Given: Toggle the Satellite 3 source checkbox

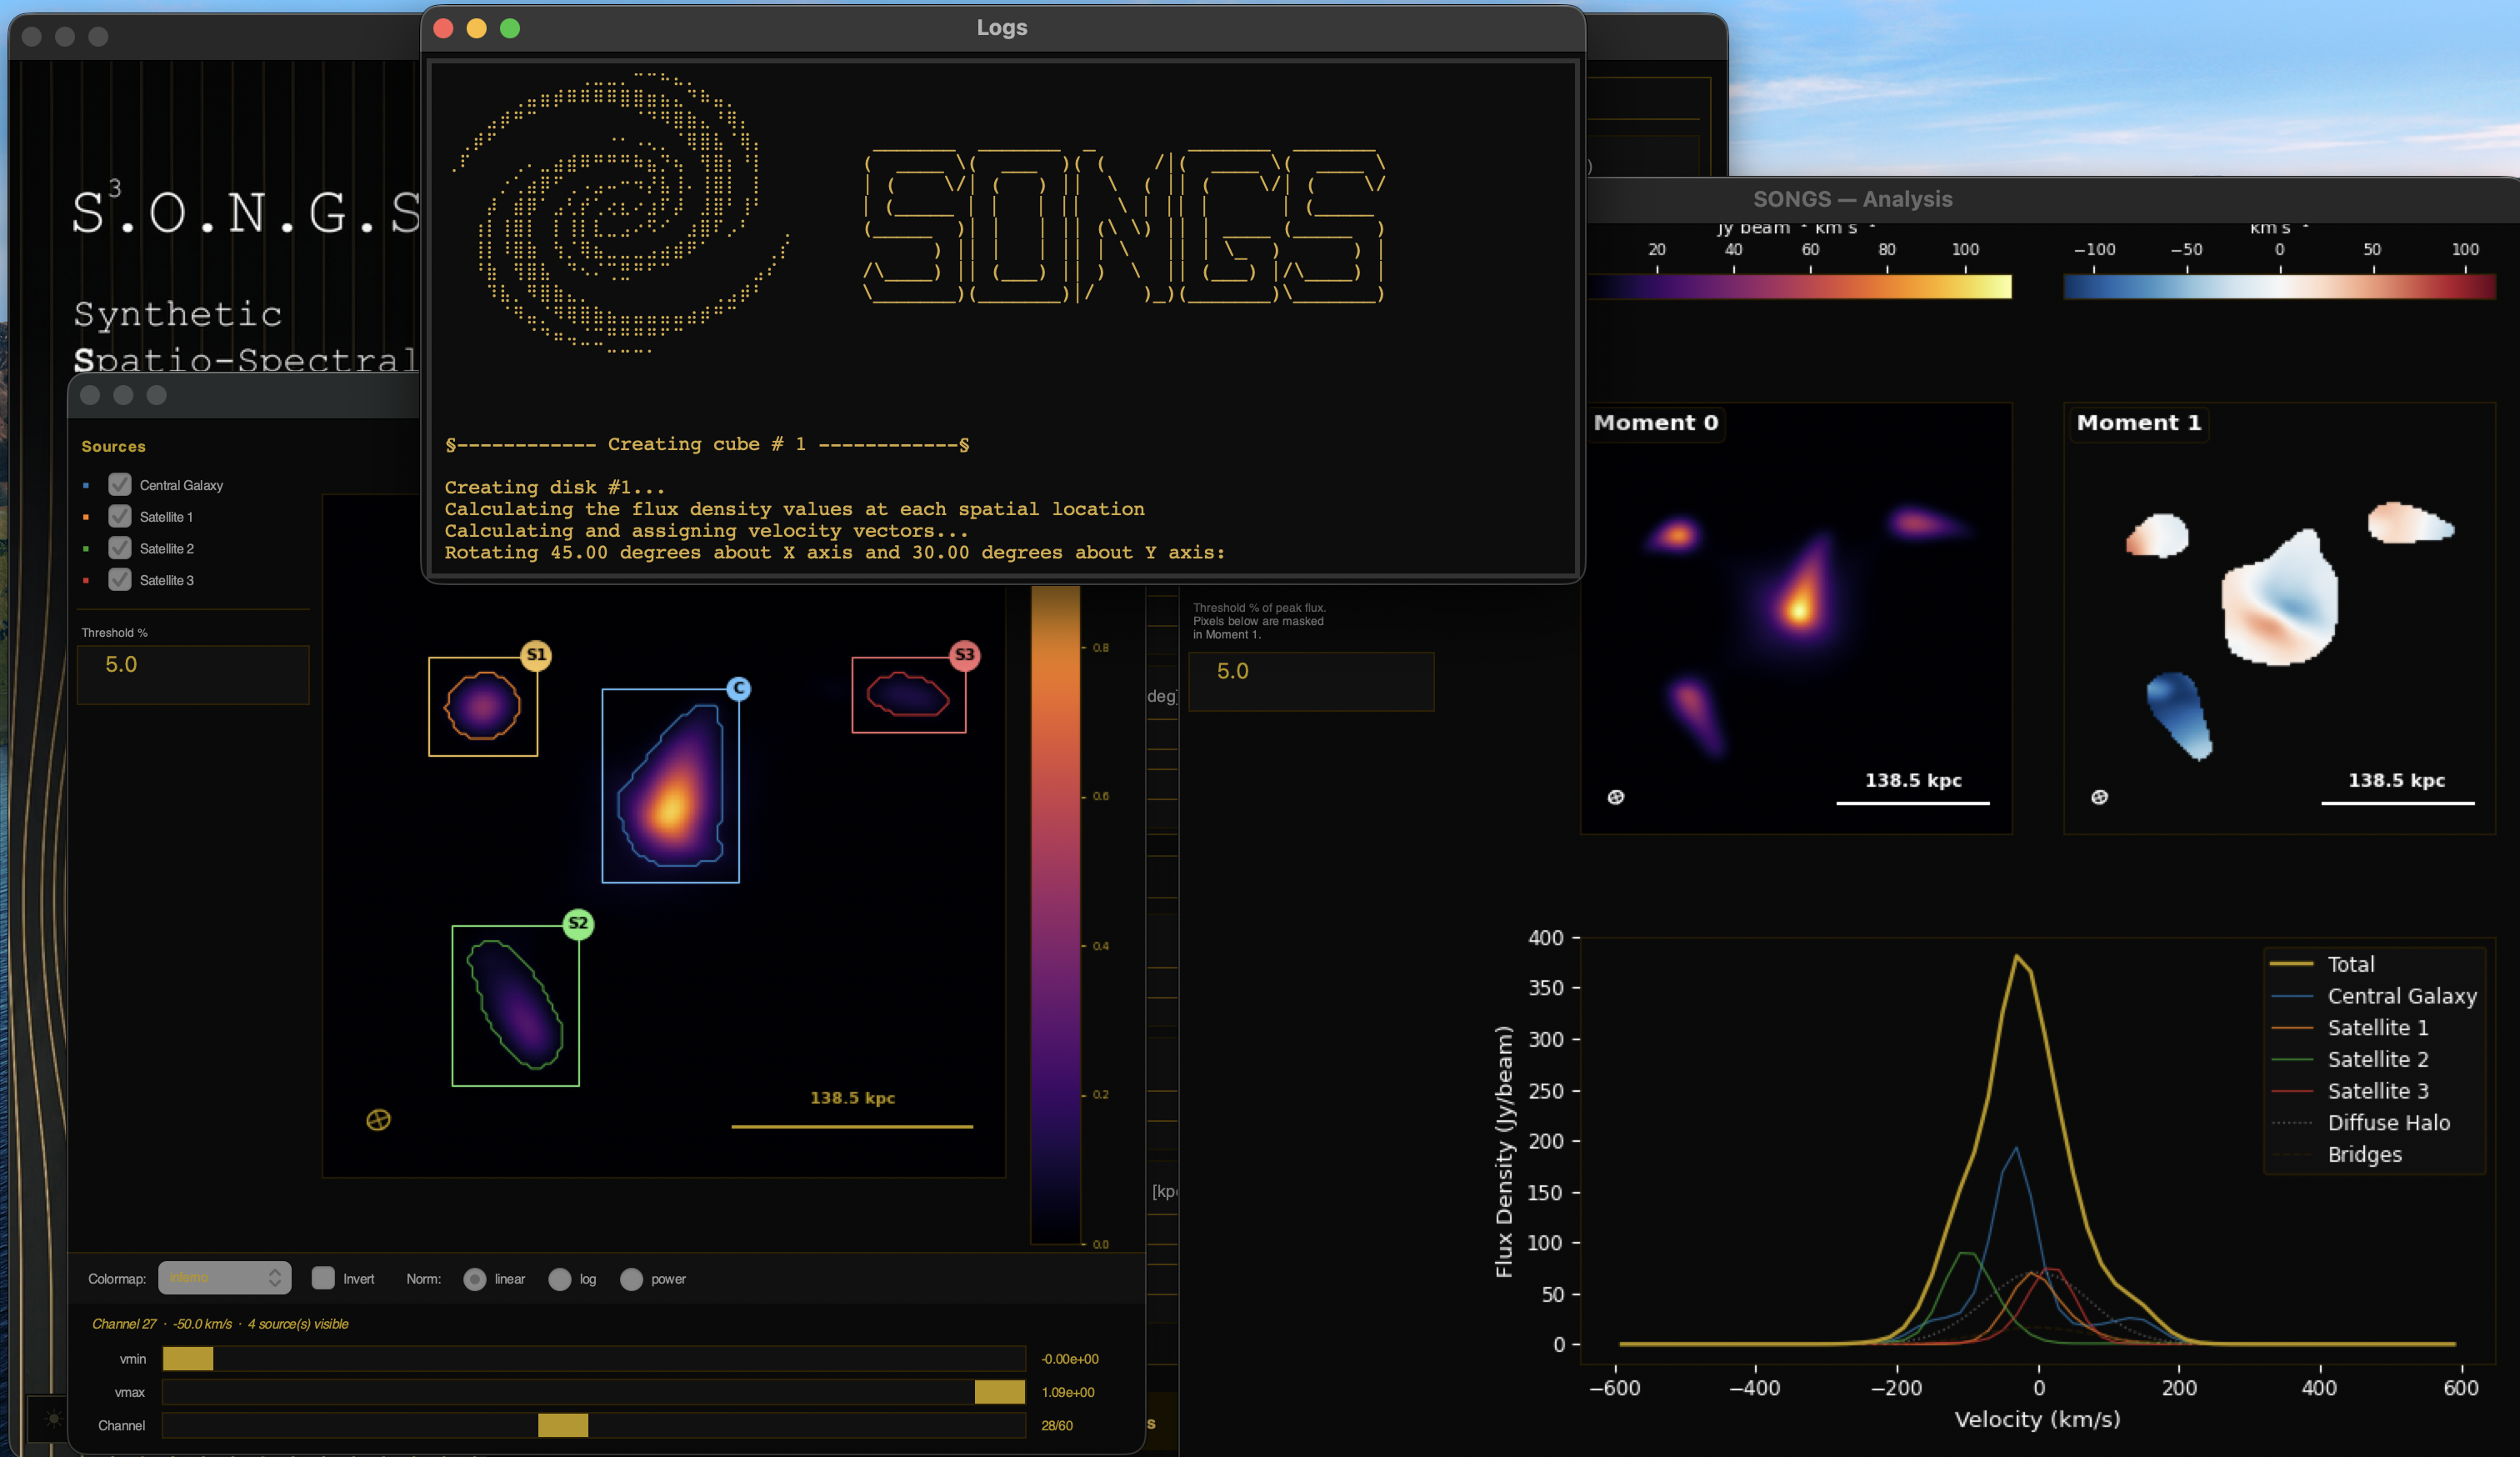Looking at the screenshot, I should 120,580.
